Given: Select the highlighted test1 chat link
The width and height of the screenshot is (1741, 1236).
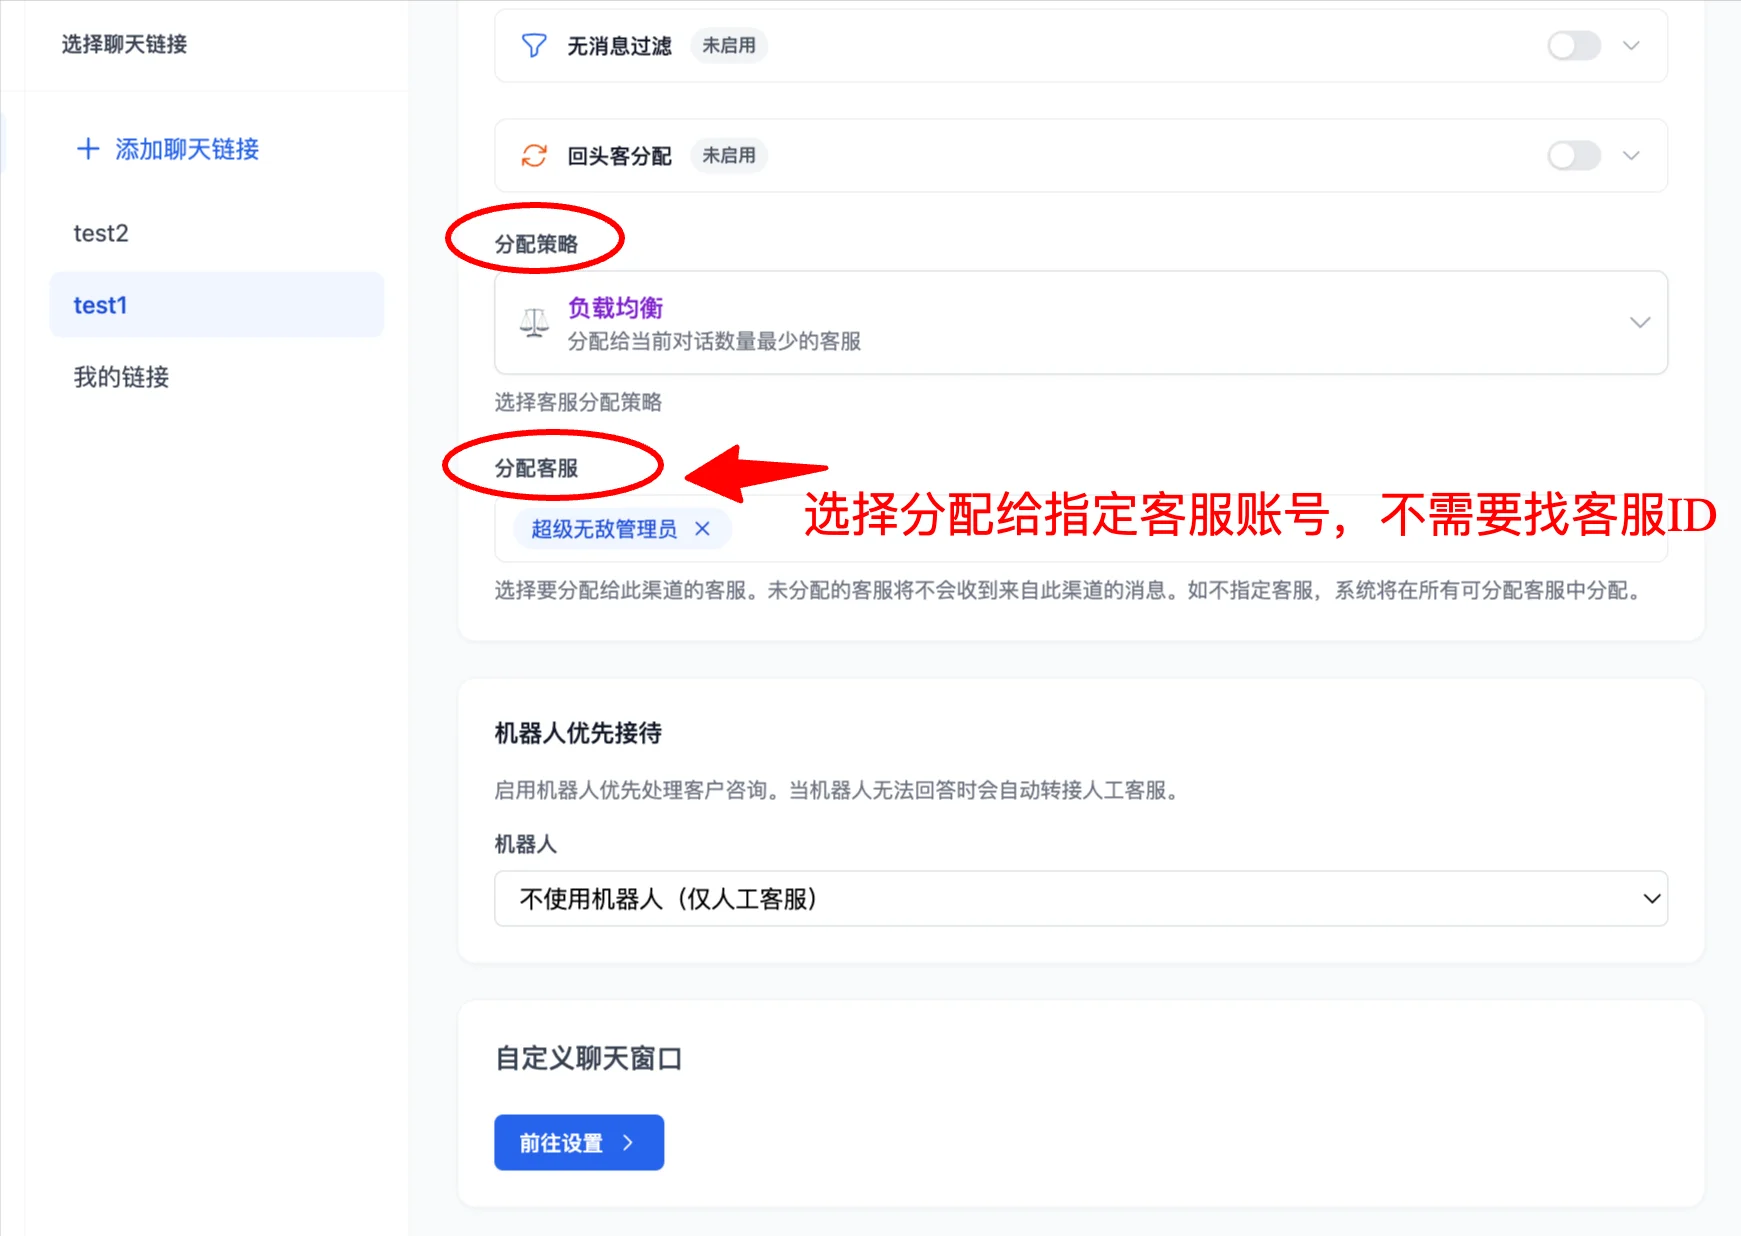Looking at the screenshot, I should 101,305.
